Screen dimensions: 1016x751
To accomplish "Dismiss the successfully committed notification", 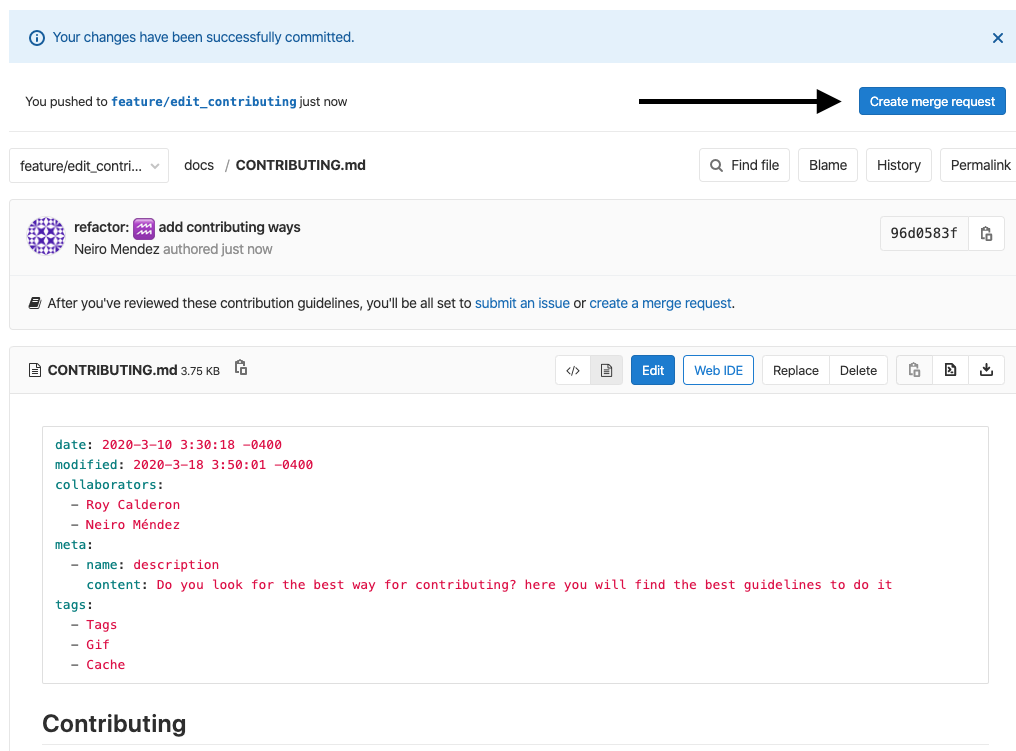I will point(997,38).
